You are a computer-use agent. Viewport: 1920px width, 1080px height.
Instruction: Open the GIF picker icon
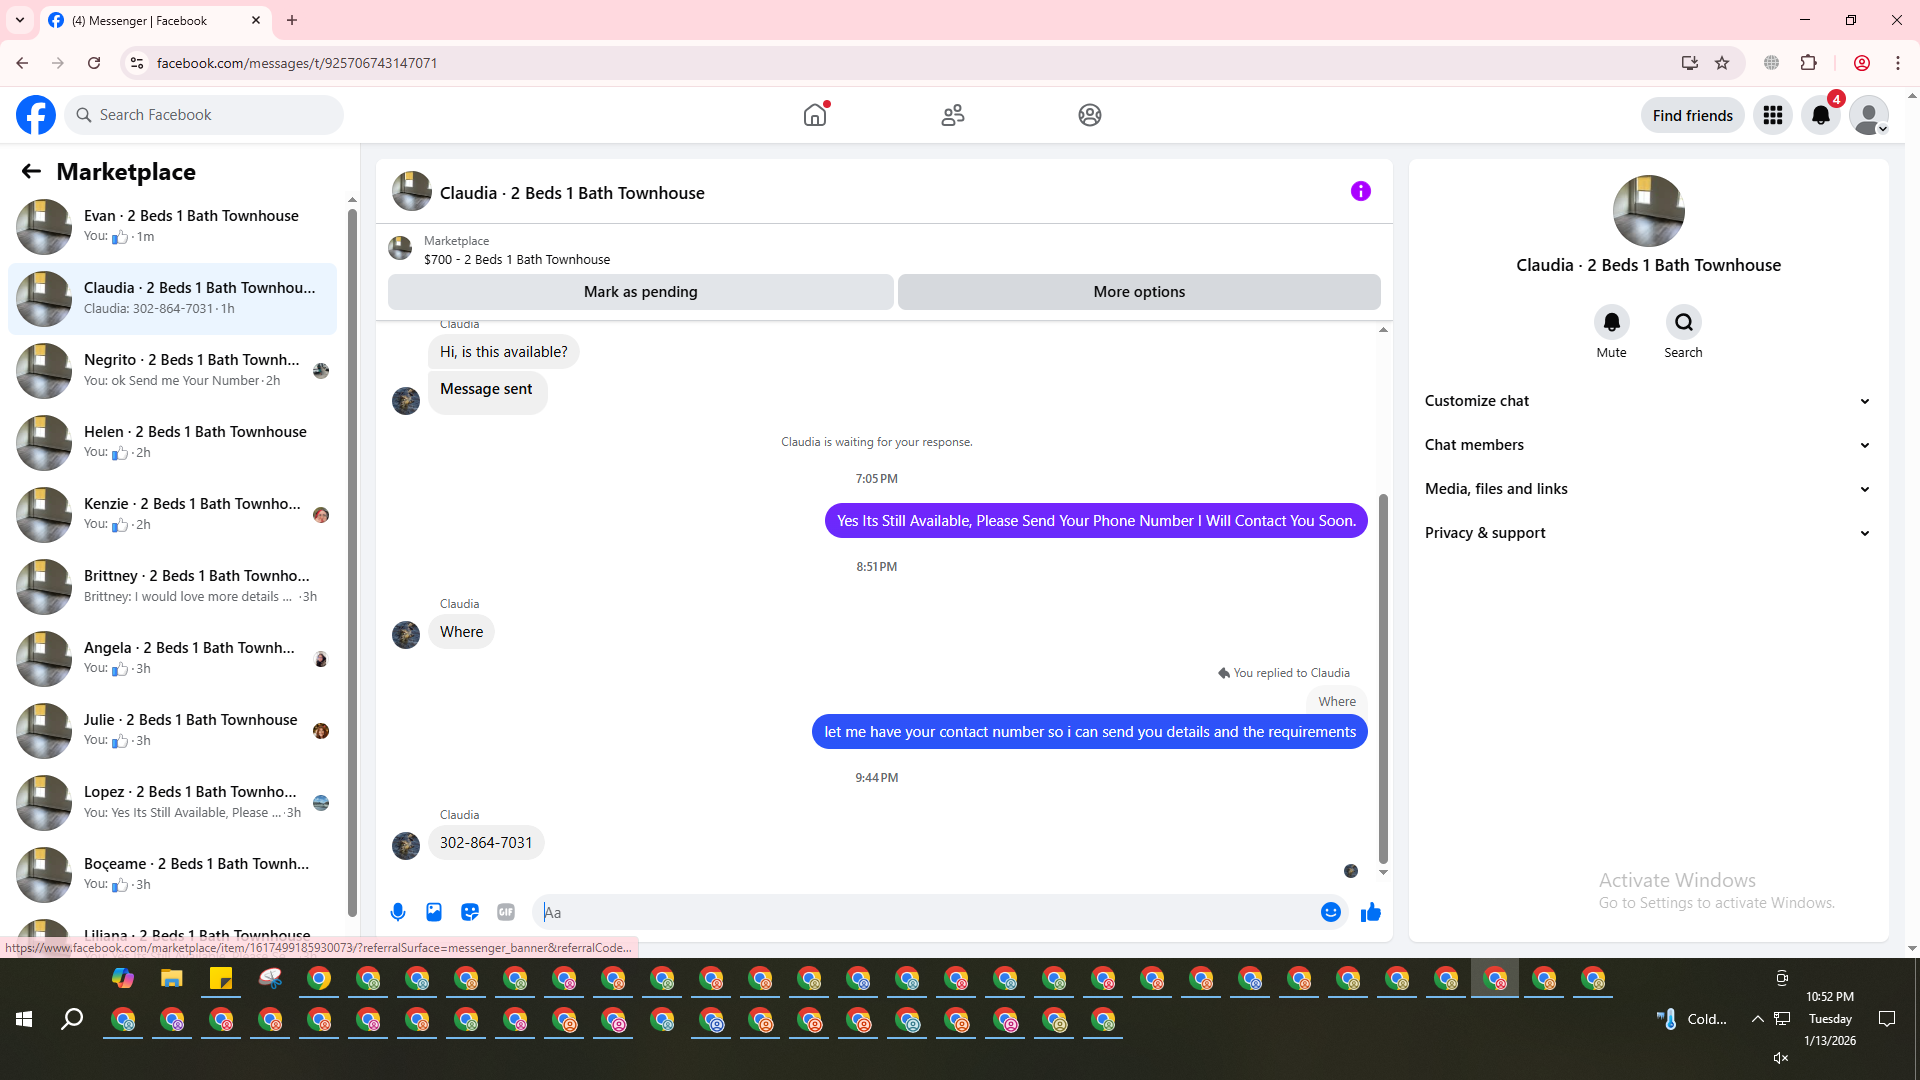click(x=506, y=912)
